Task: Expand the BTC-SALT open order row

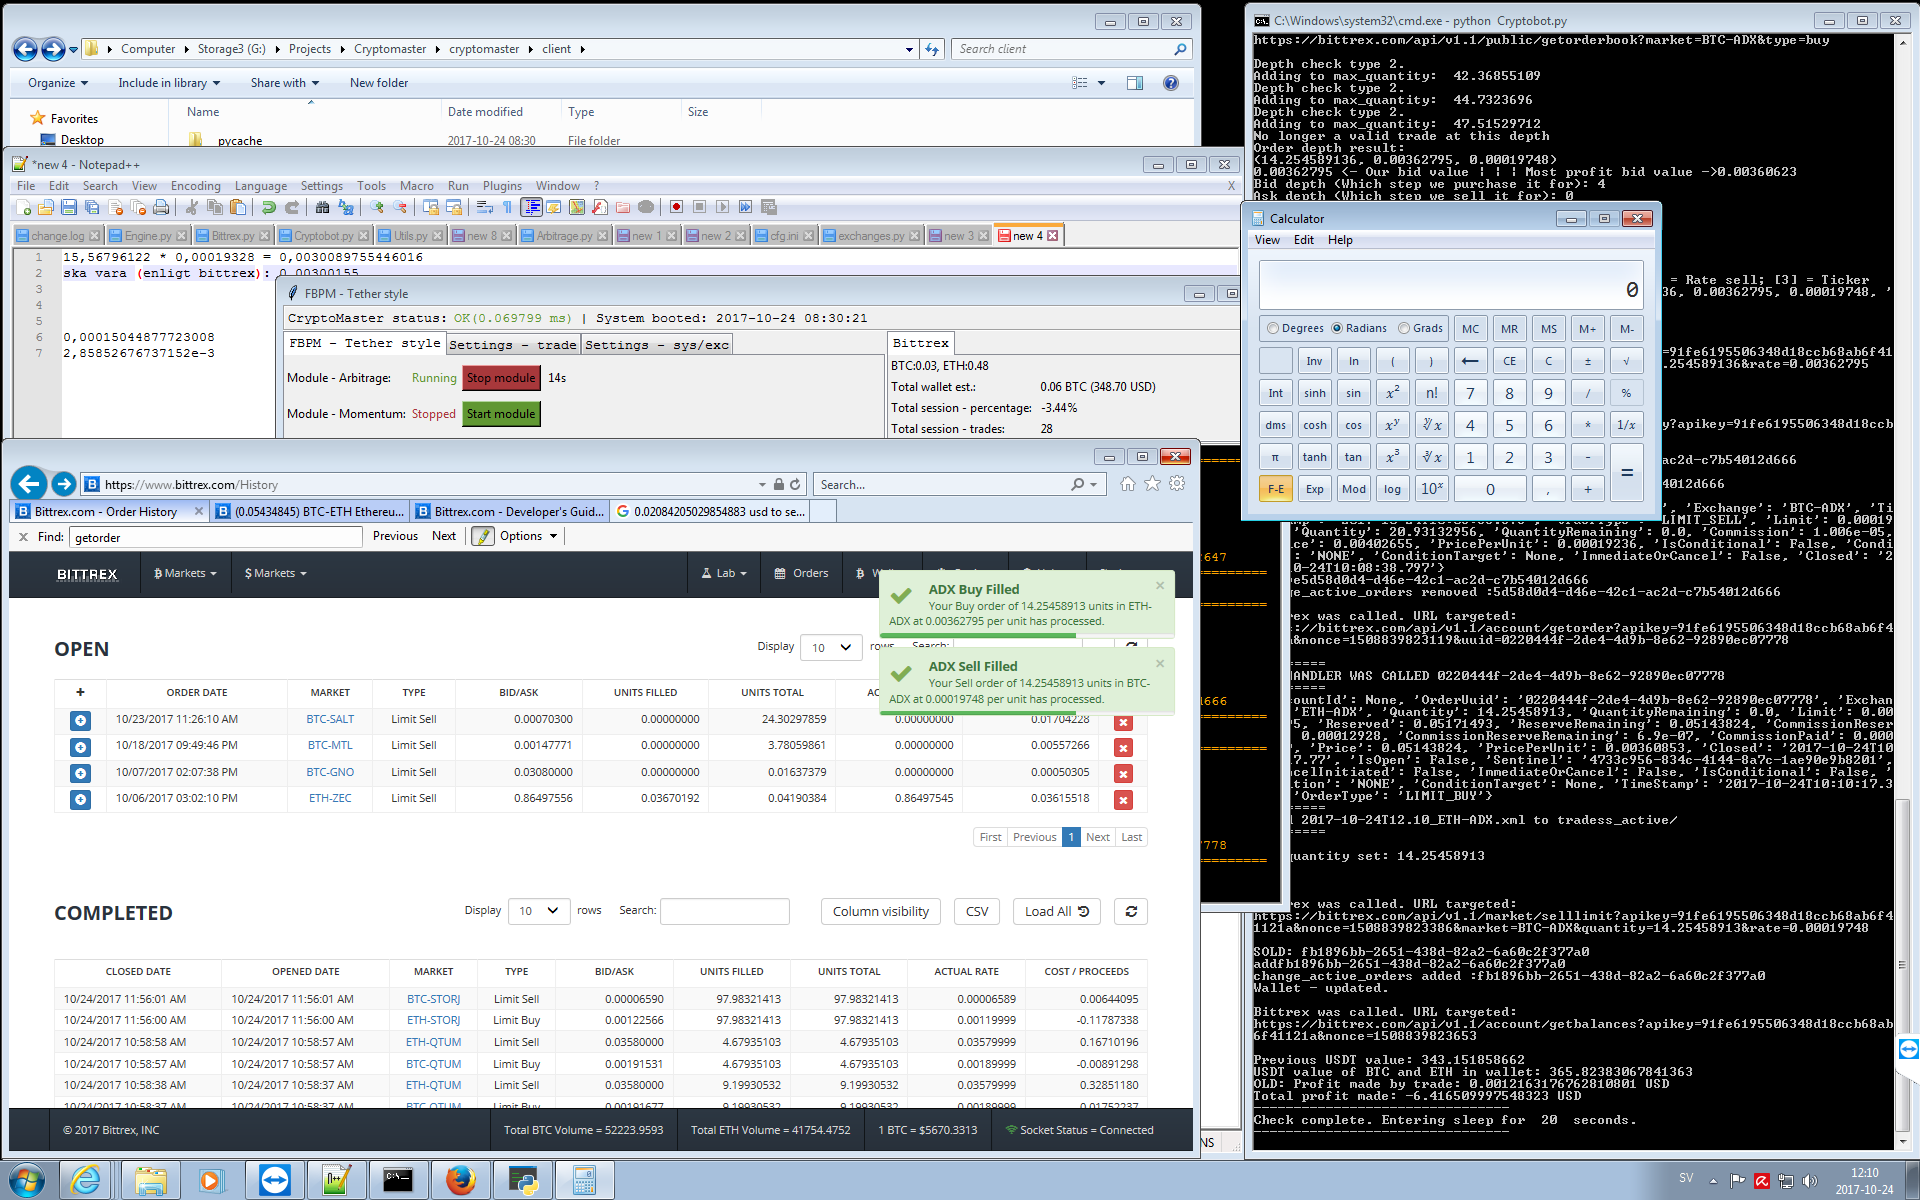Action: (x=81, y=720)
